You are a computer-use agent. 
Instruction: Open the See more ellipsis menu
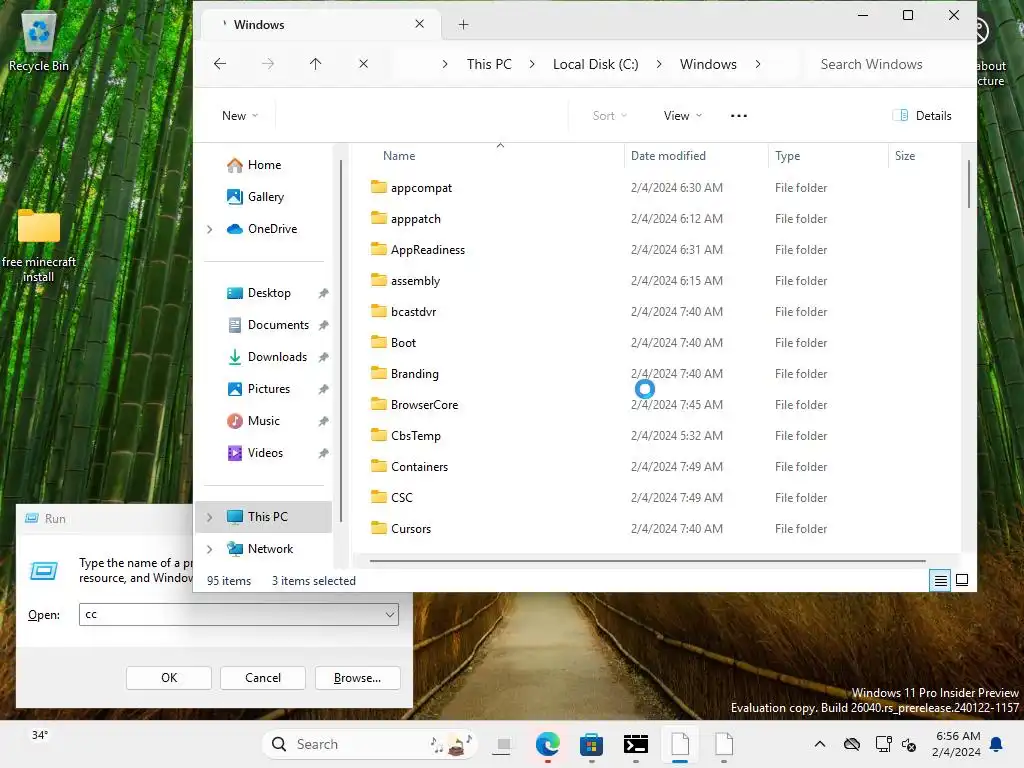click(x=739, y=116)
